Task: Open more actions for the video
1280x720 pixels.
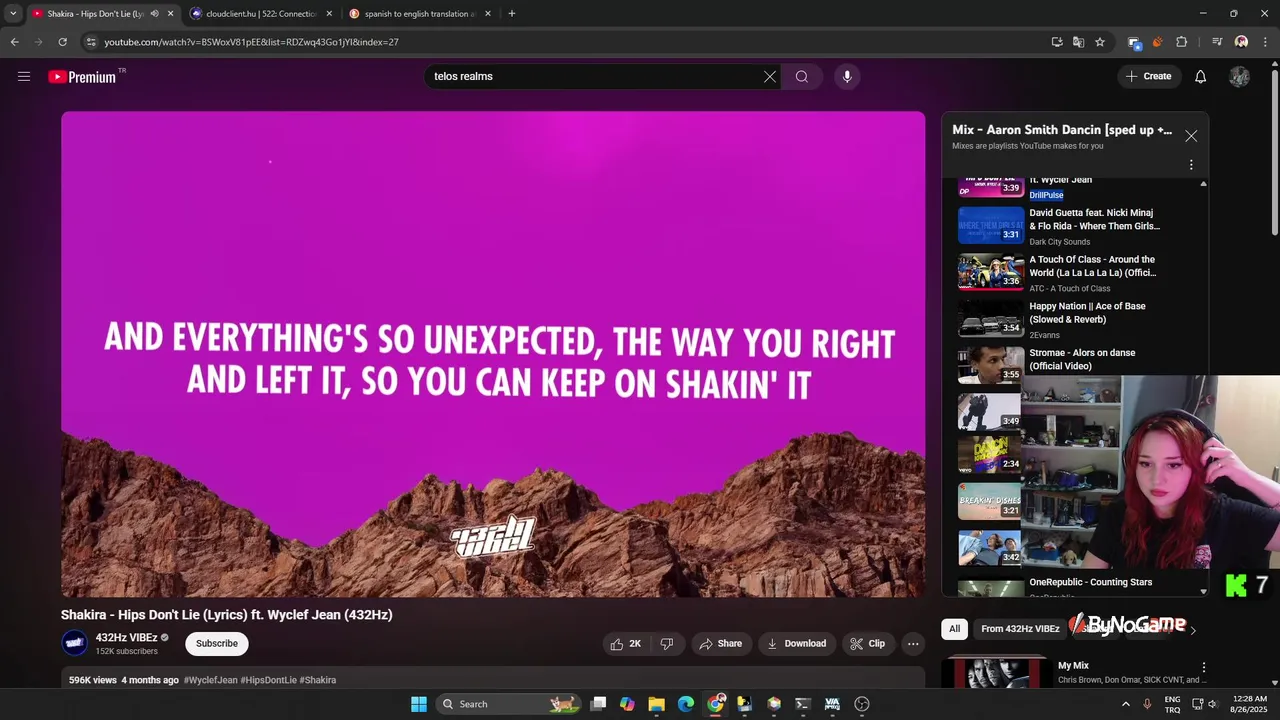Action: pos(913,644)
